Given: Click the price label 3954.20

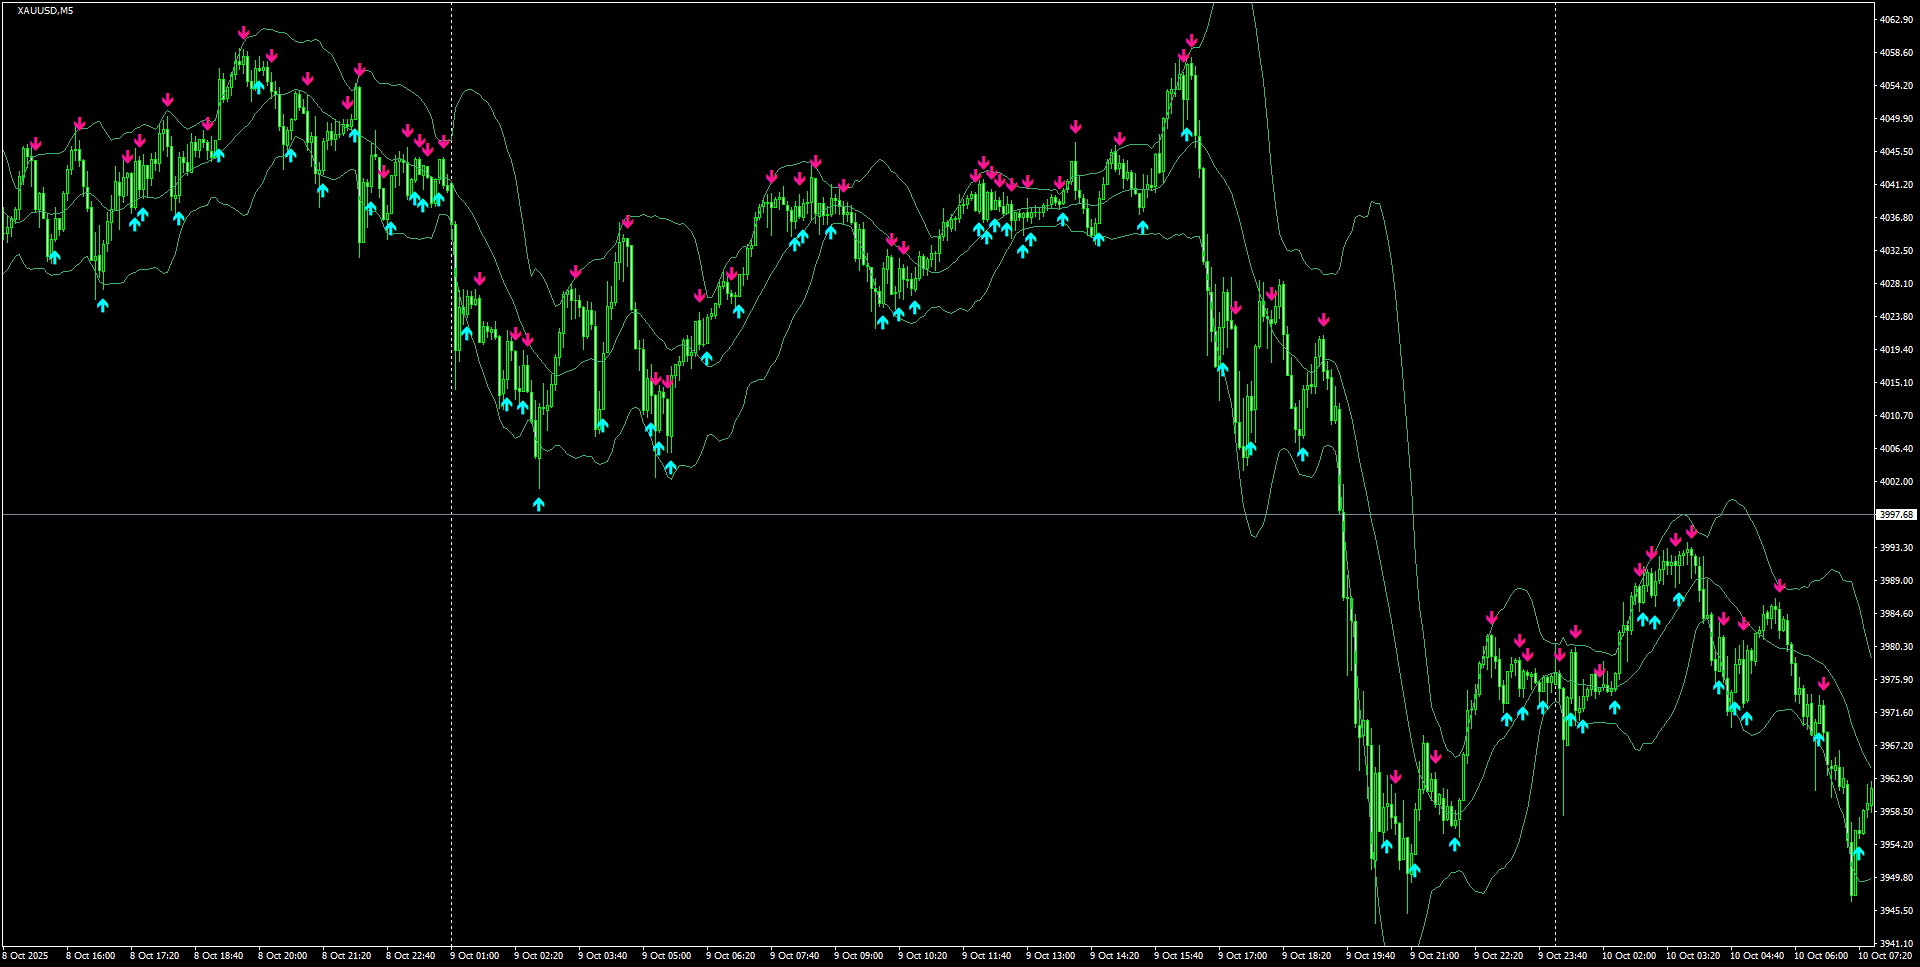Looking at the screenshot, I should [1896, 845].
